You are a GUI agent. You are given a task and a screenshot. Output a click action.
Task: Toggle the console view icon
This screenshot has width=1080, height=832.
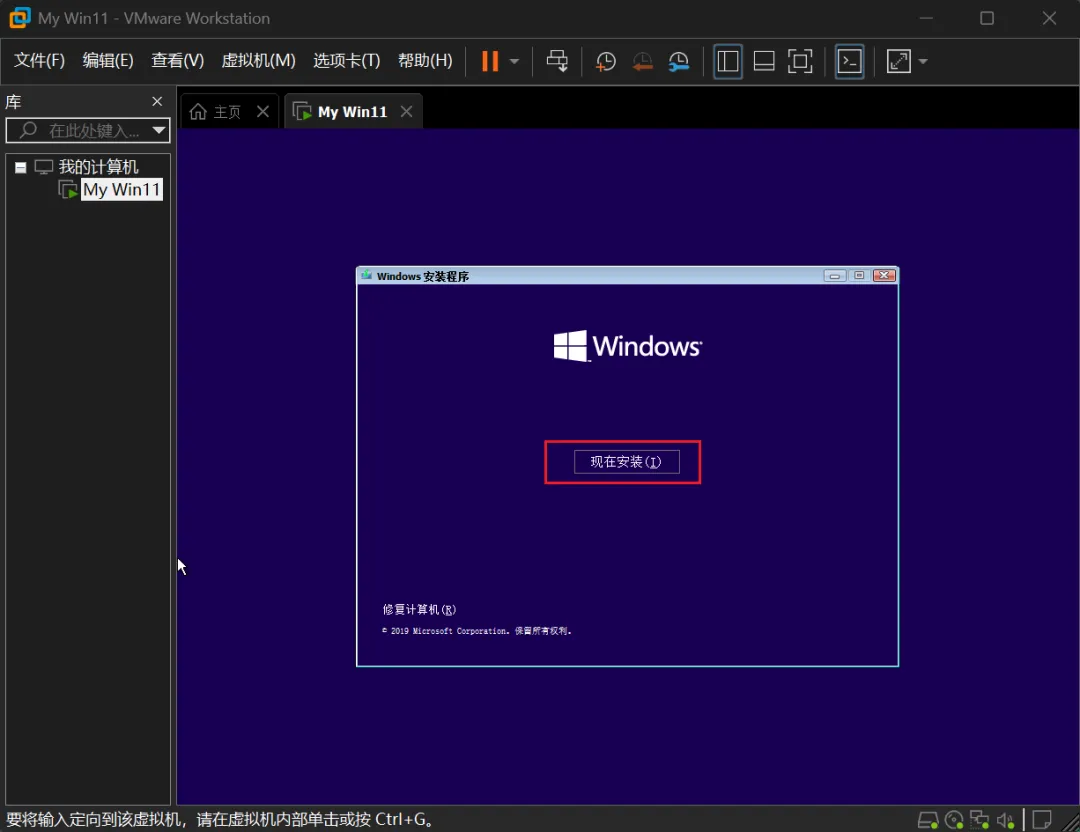[x=849, y=61]
